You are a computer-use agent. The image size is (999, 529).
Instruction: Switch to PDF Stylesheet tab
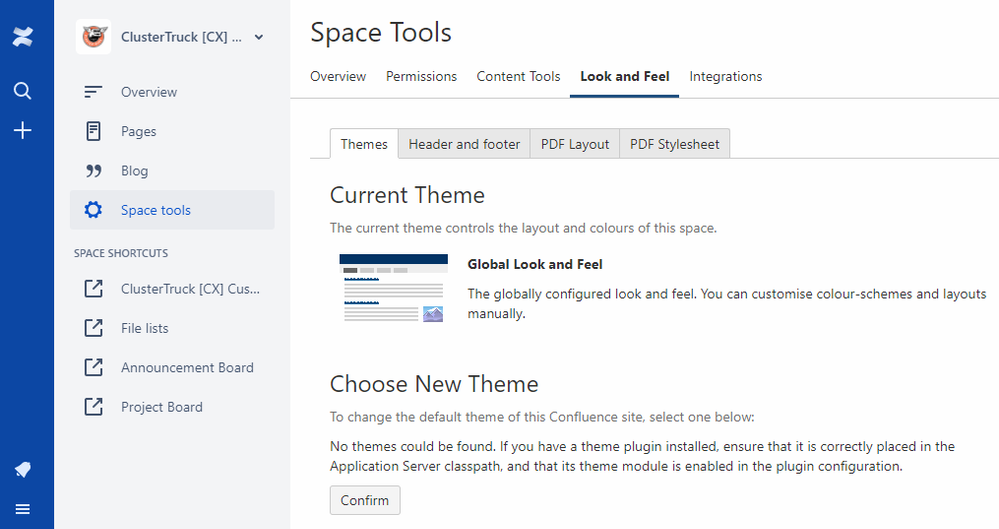coord(674,144)
